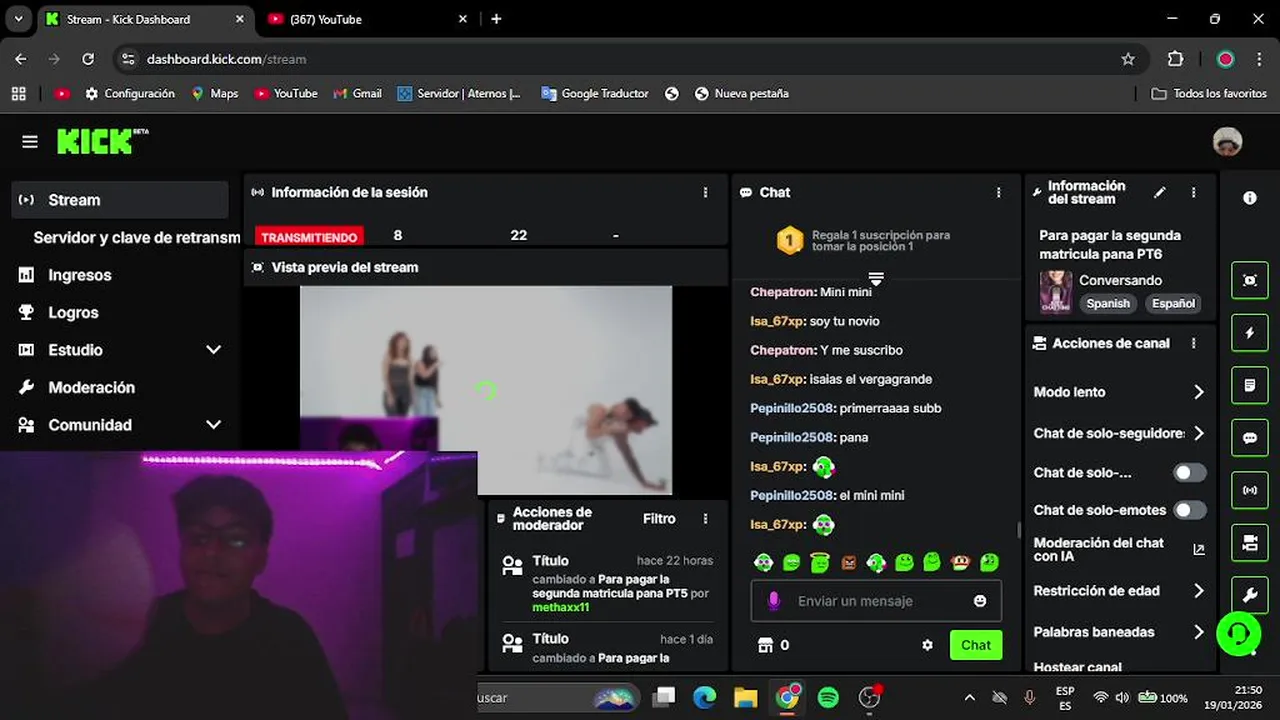
Task: Toggle the stream preview widget icon
Action: click(x=1250, y=281)
